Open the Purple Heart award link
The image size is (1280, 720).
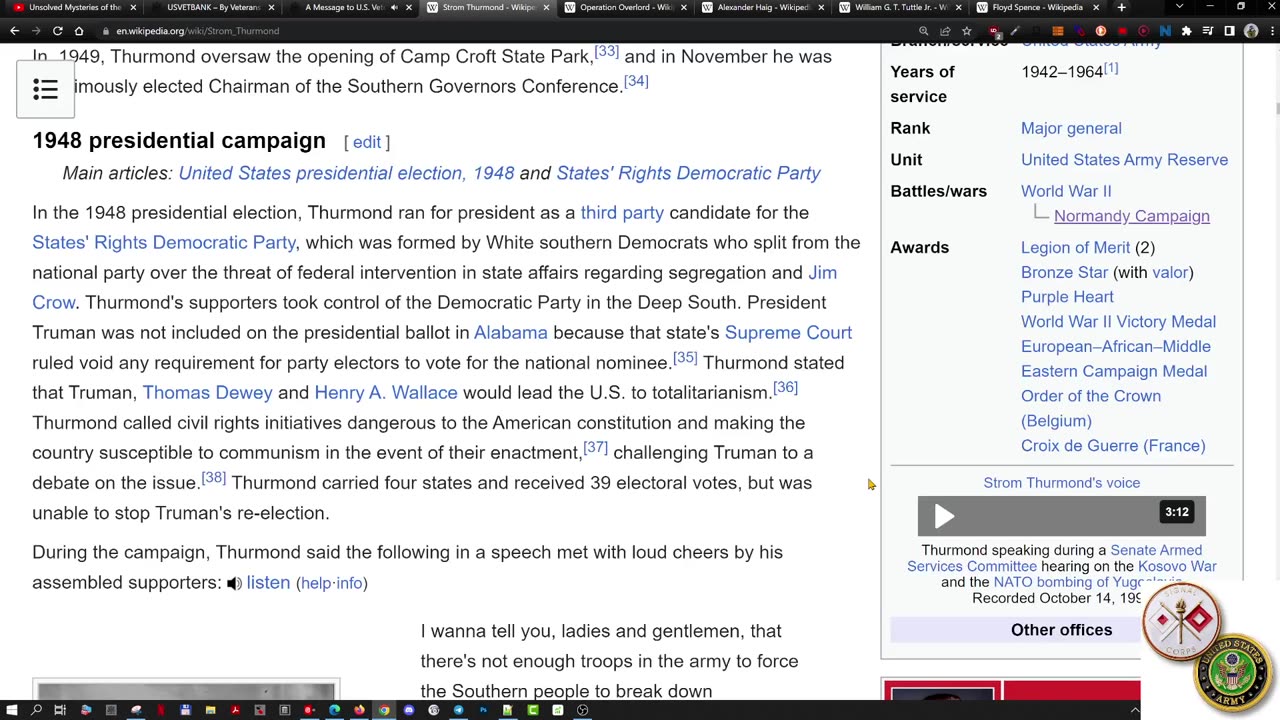(1067, 297)
